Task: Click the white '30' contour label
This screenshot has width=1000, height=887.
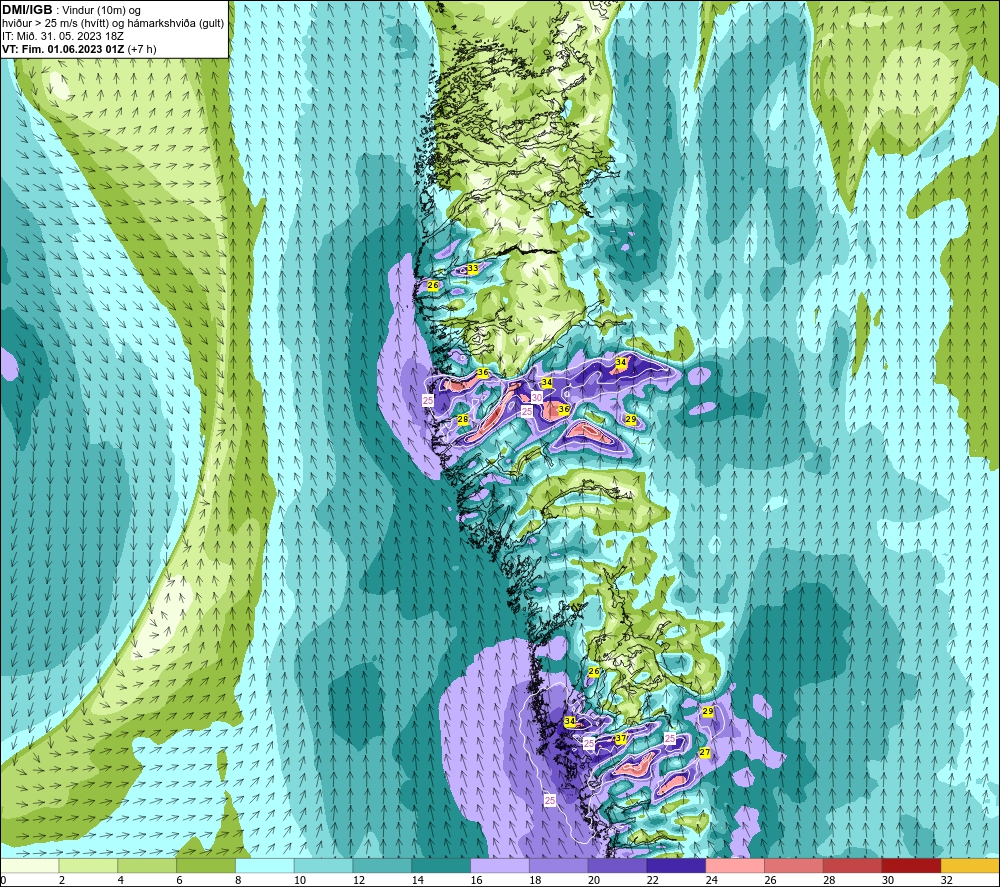Action: (x=537, y=397)
